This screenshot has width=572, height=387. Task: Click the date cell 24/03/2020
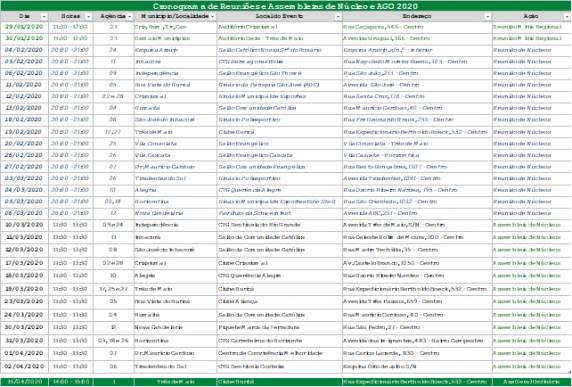24,315
